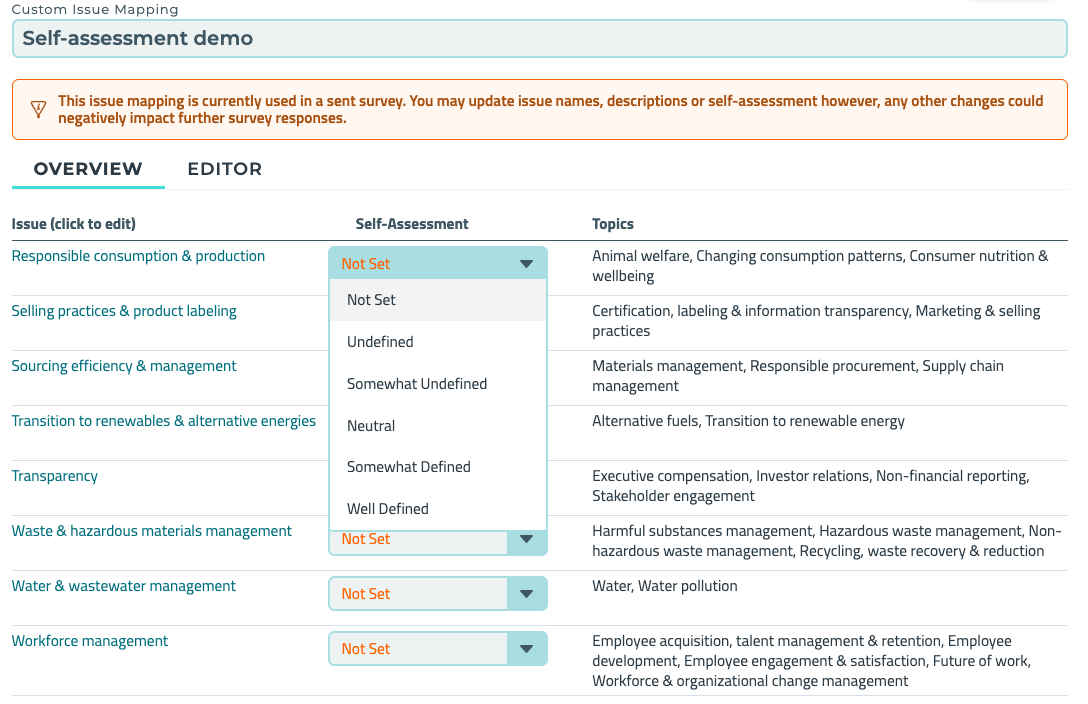1088x704 pixels.
Task: Click the warning triangle icon in banner
Action: pyautogui.click(x=39, y=109)
